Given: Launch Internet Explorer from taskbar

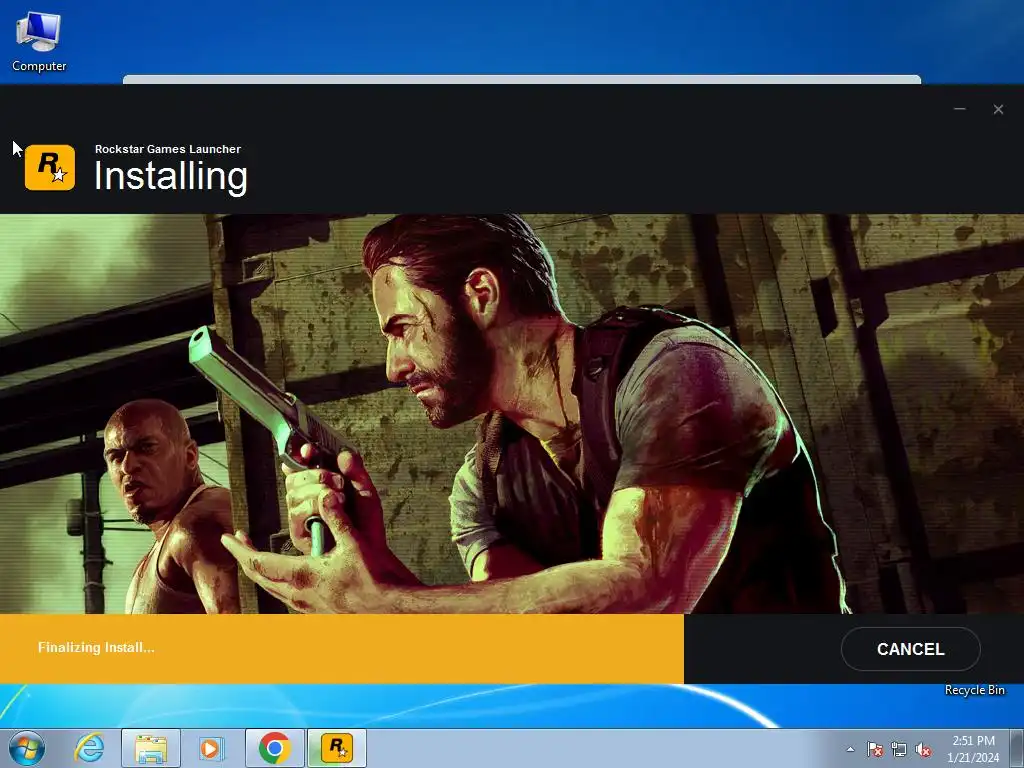Looking at the screenshot, I should [89, 748].
